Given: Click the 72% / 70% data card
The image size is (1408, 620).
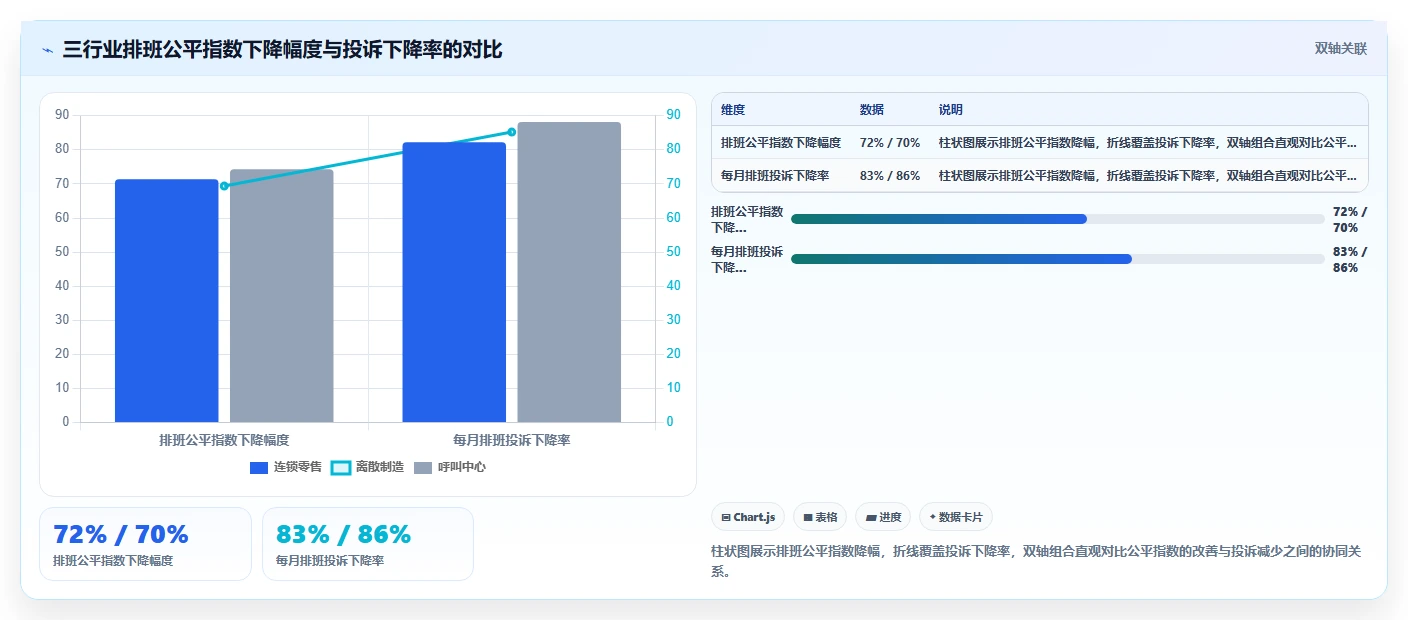Looking at the screenshot, I should tap(145, 544).
